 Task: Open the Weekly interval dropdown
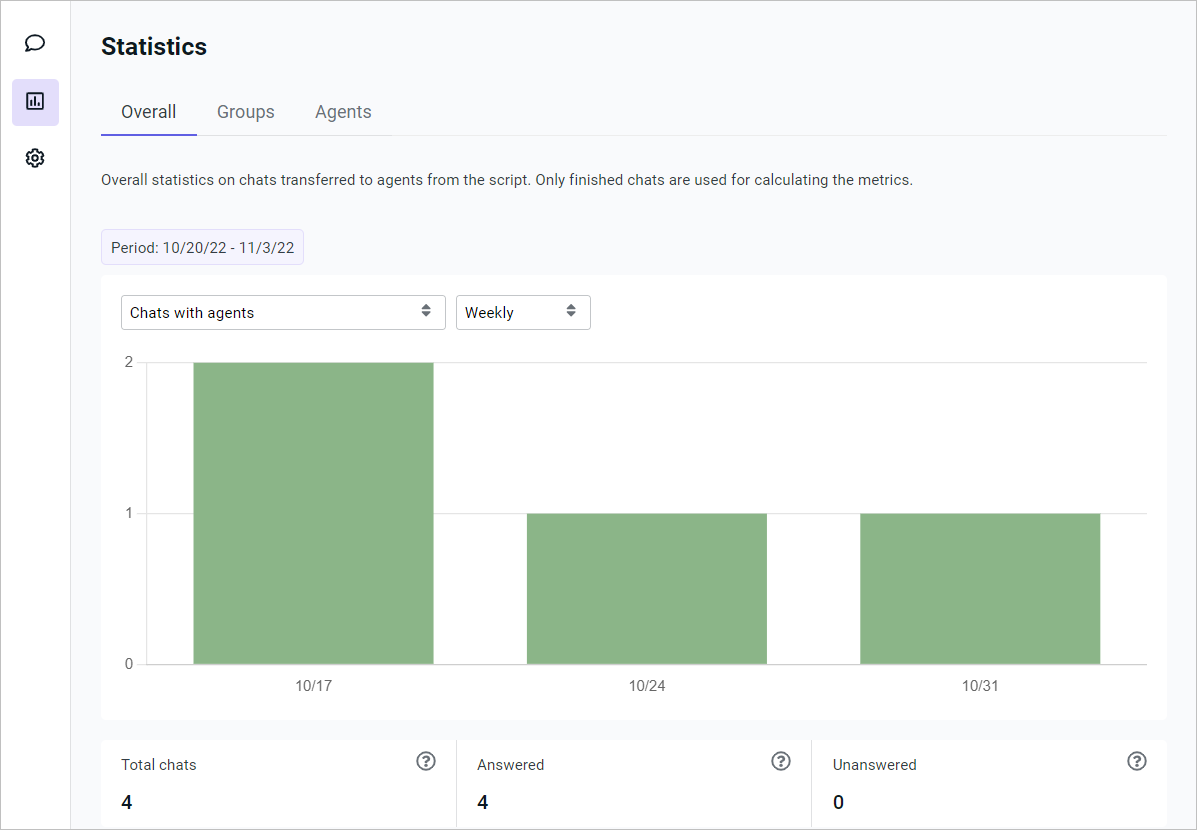[522, 312]
